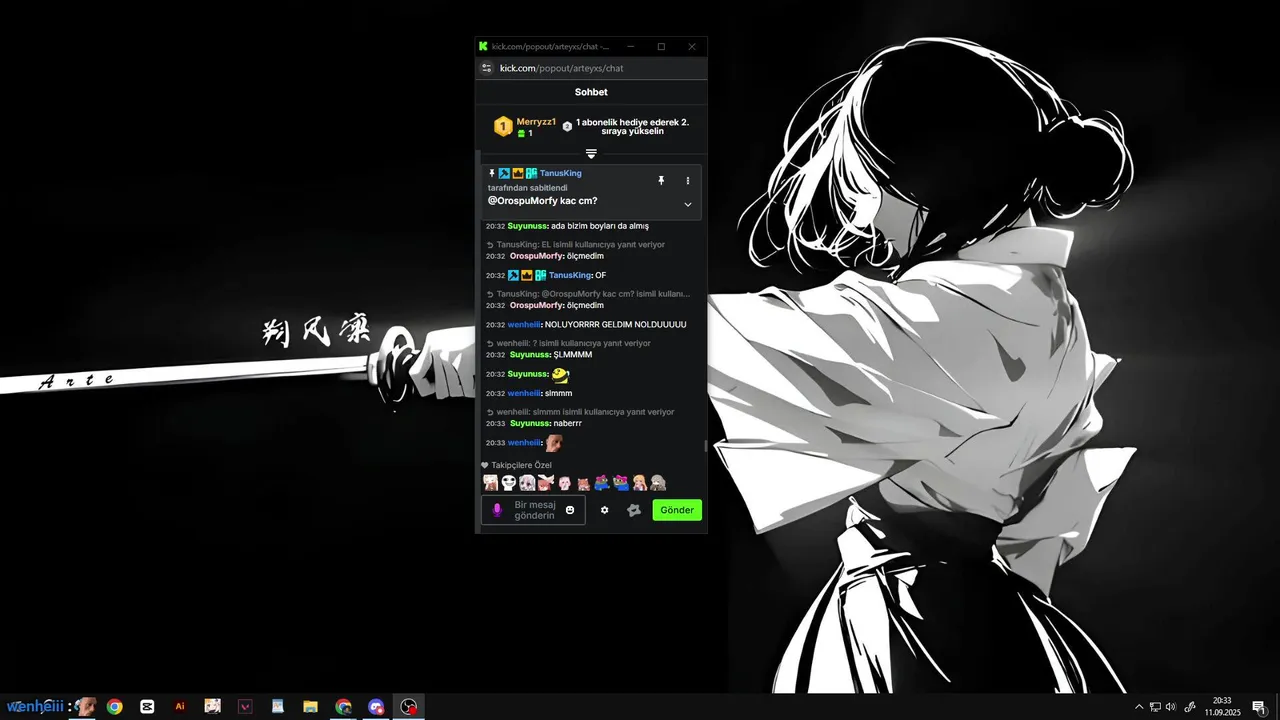Click wenheiii on 'NOLUYORRRR GELDIM' message
1280x720 pixels.
coord(524,324)
